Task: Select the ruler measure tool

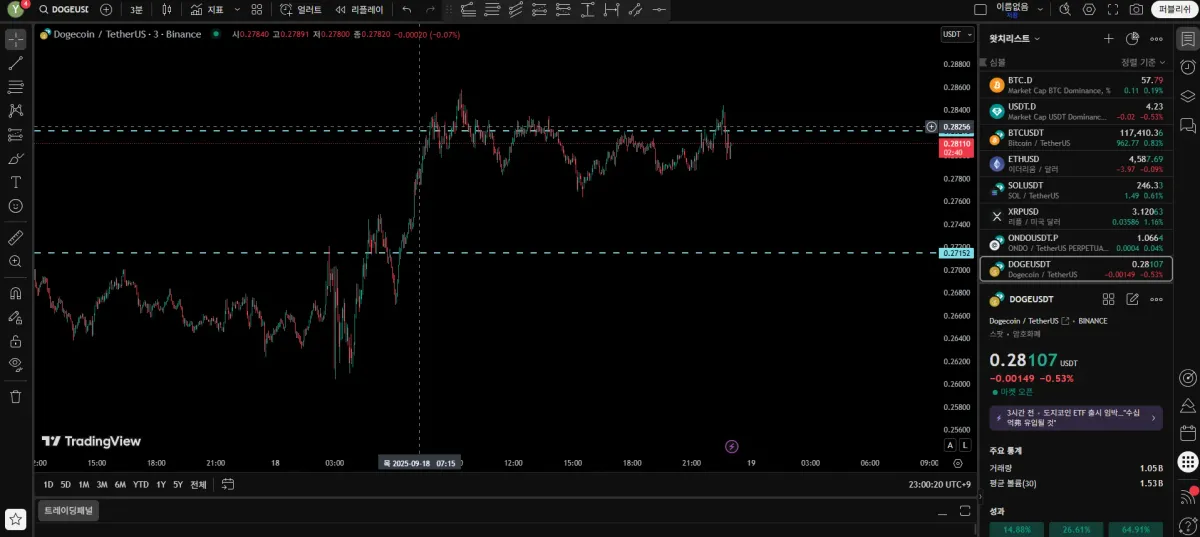Action: coord(15,237)
